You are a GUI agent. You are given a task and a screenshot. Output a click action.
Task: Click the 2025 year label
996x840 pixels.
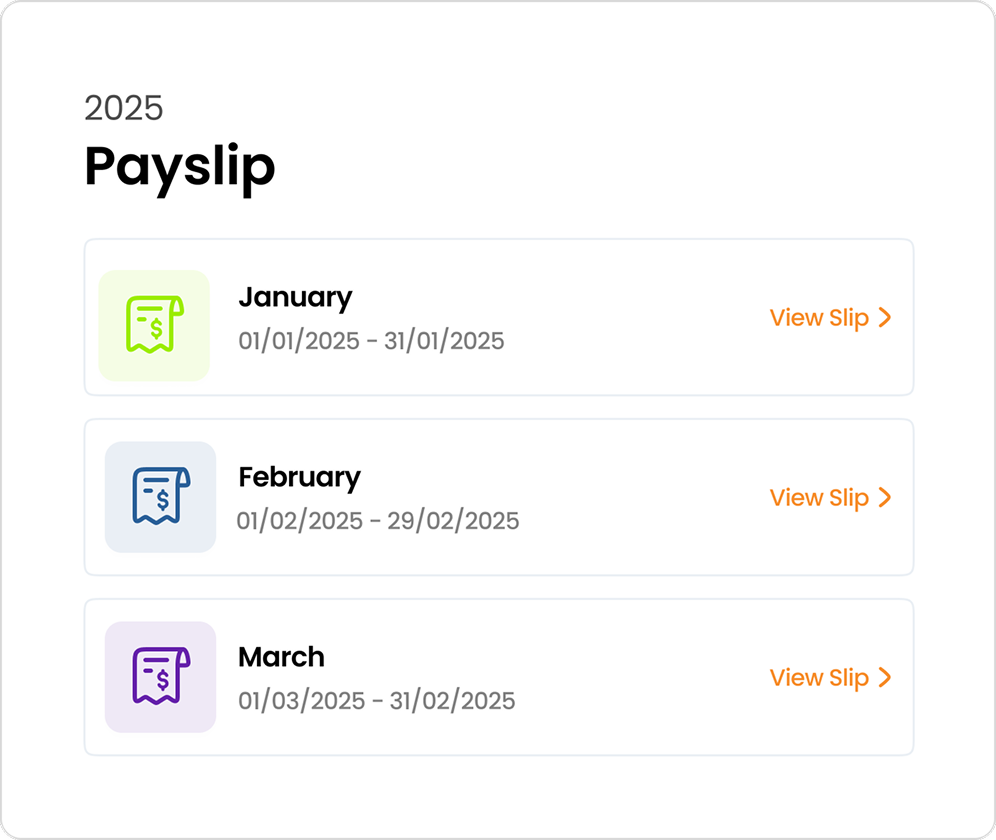click(x=124, y=108)
